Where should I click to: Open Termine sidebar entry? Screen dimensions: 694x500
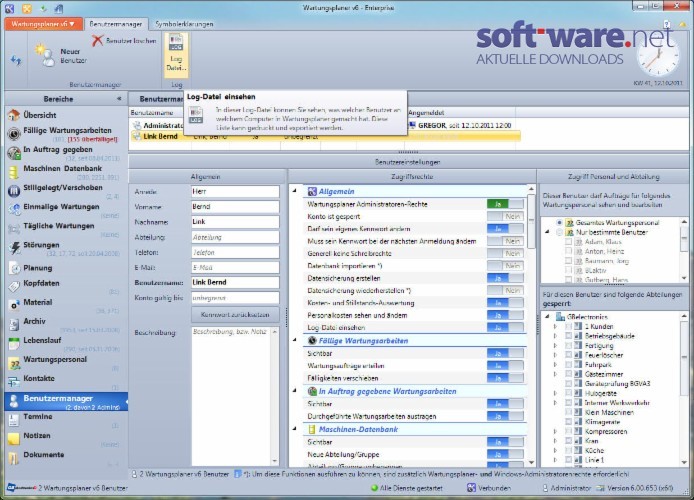tap(66, 420)
